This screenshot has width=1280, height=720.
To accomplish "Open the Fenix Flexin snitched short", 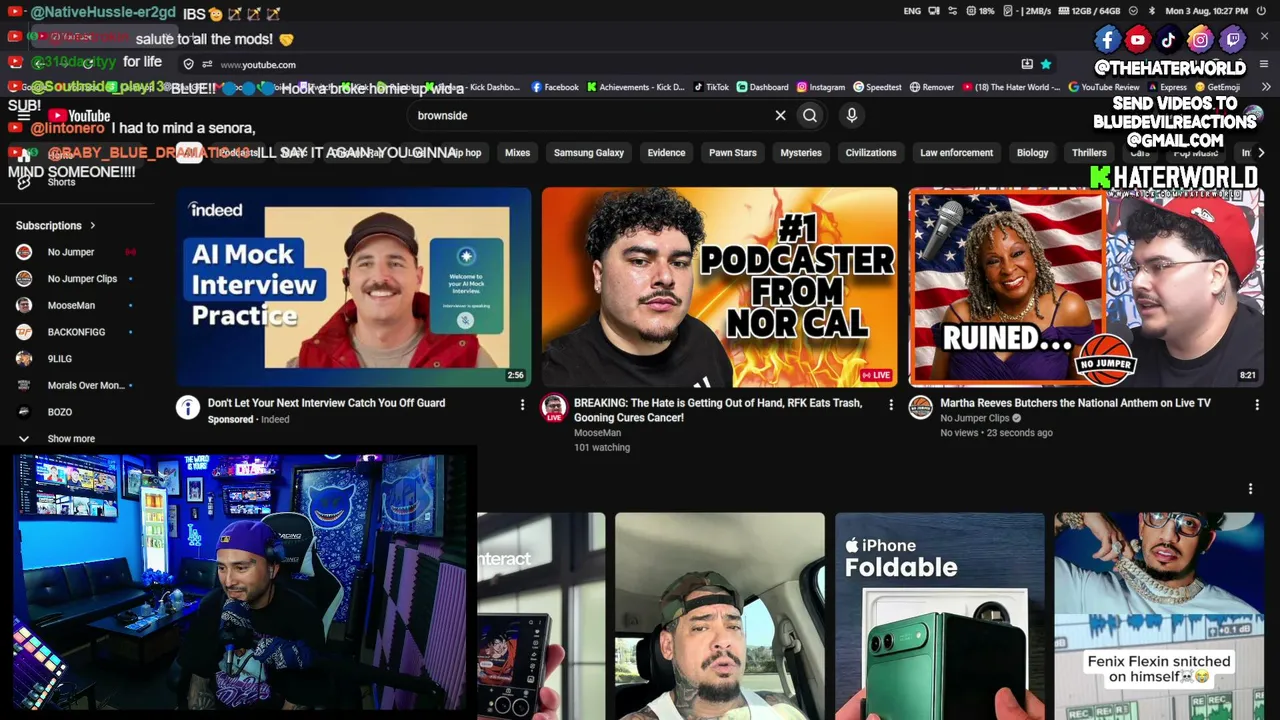I will (x=1159, y=616).
